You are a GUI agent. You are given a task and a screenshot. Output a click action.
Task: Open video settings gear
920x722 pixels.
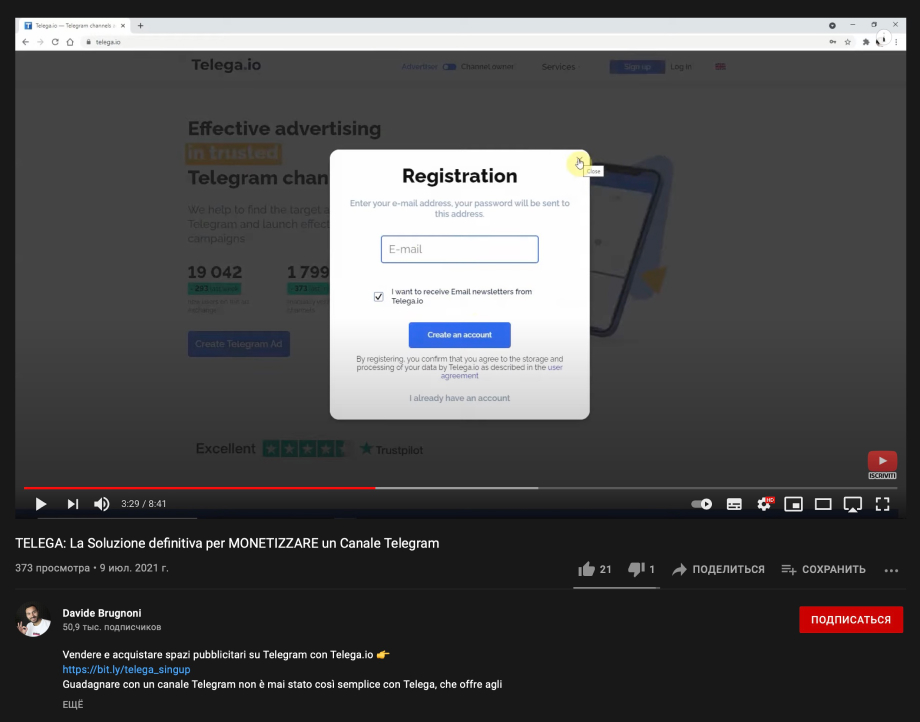[765, 504]
